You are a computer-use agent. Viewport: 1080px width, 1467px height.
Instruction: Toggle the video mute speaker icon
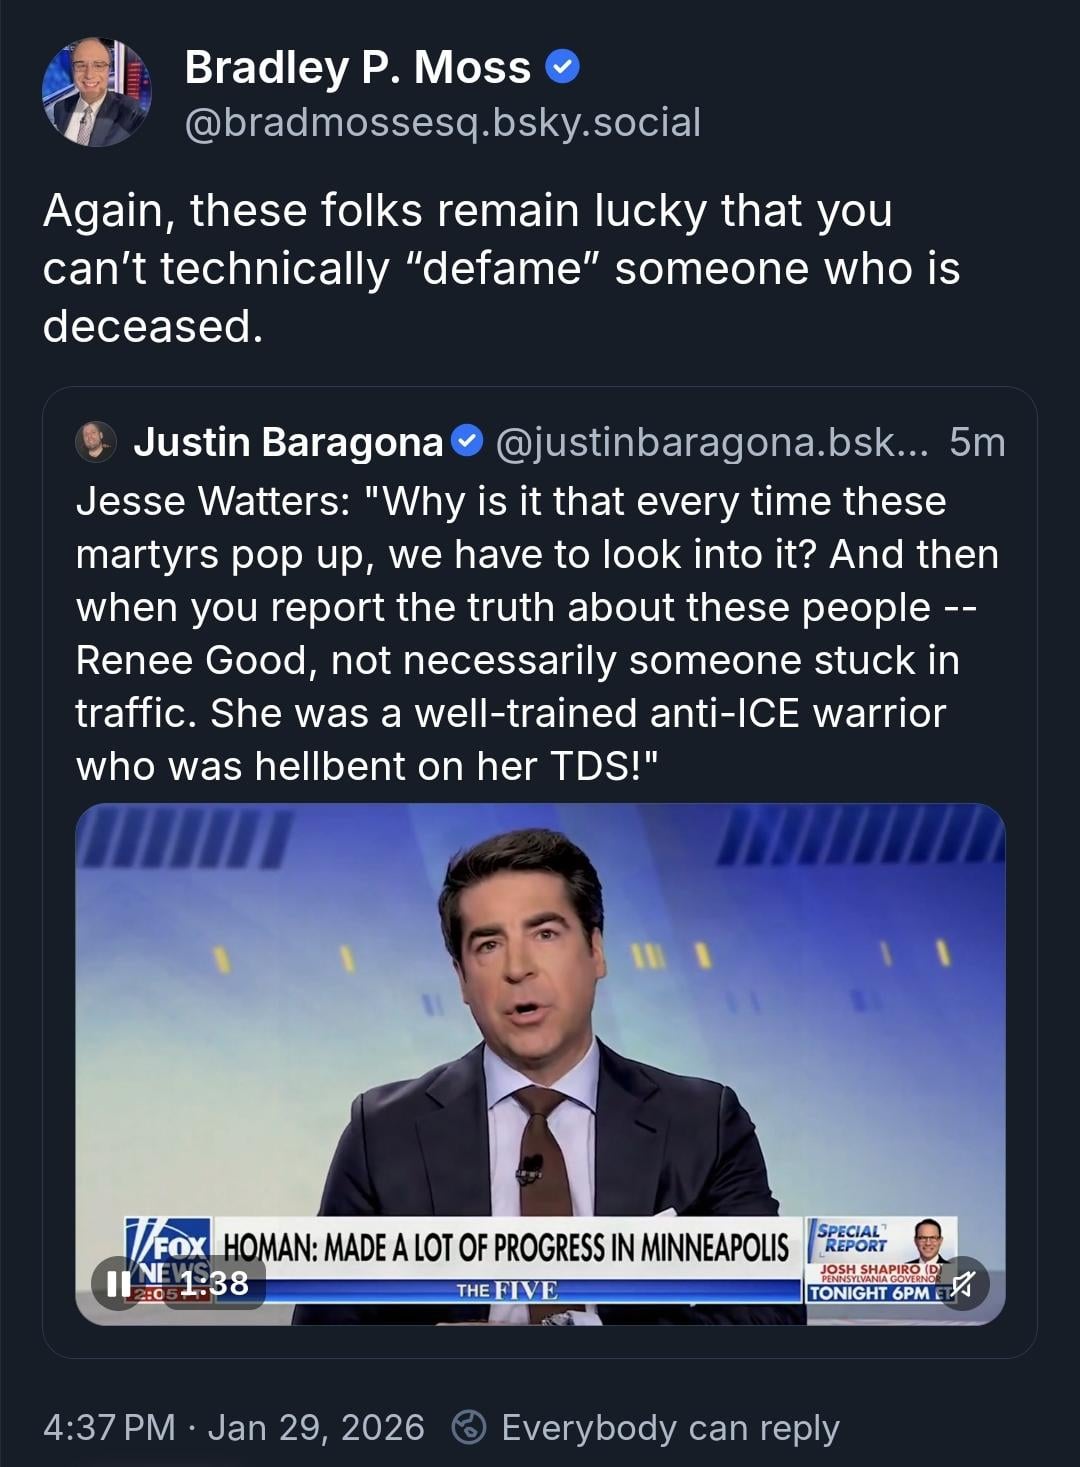[x=962, y=1283]
